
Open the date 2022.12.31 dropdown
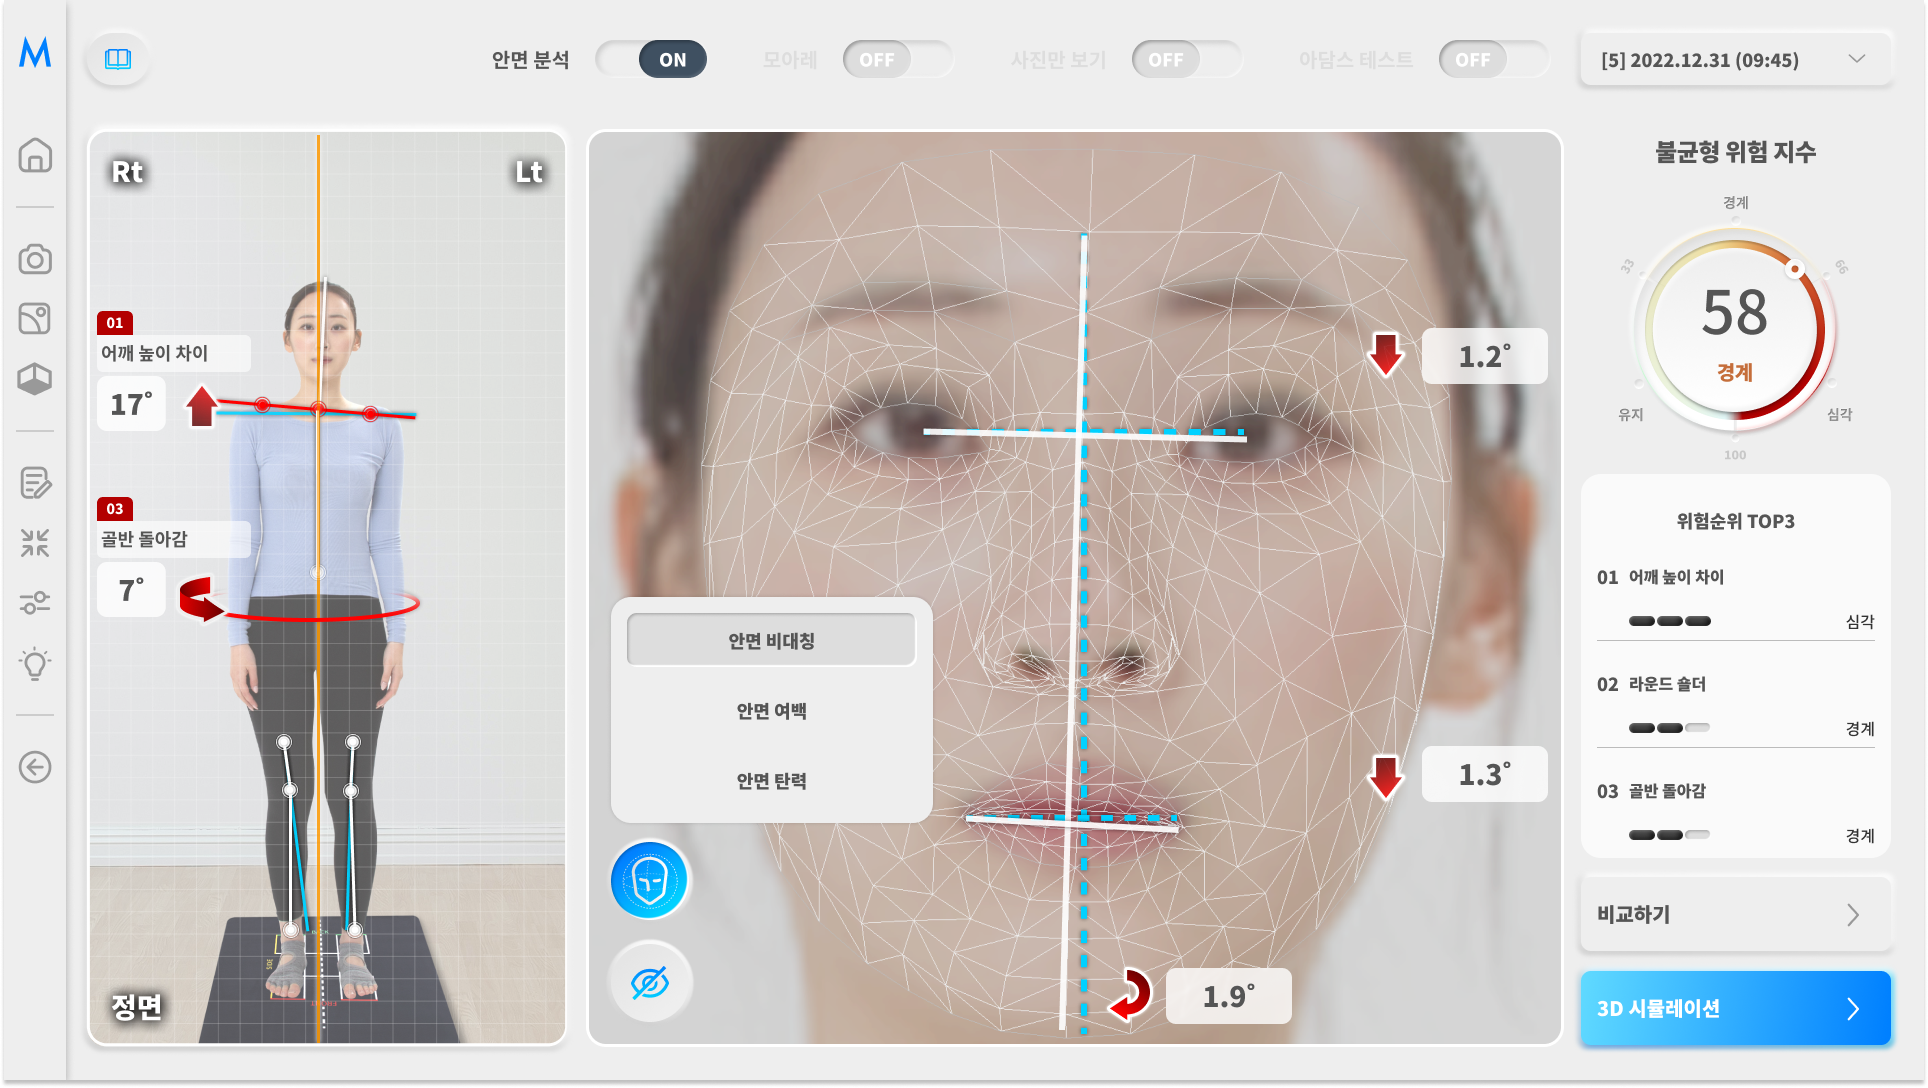pyautogui.click(x=1735, y=60)
